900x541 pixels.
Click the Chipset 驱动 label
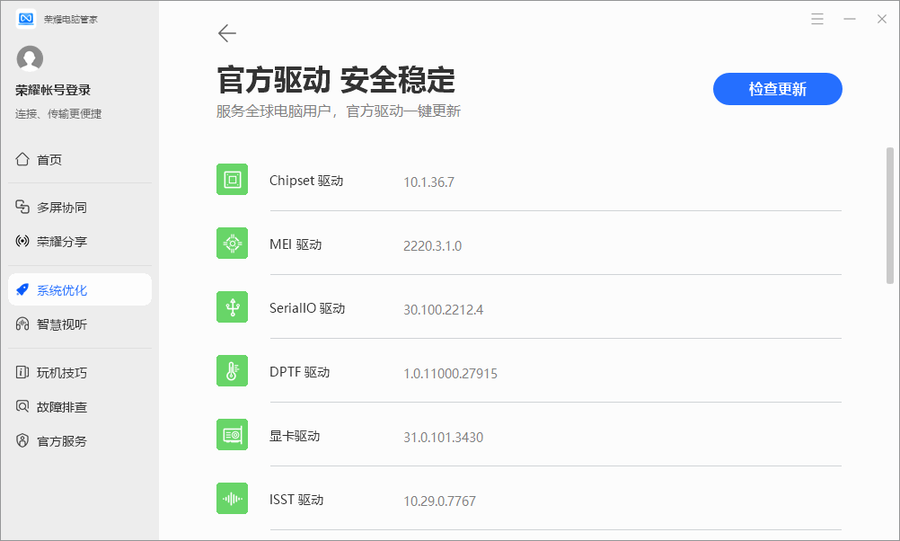click(306, 181)
